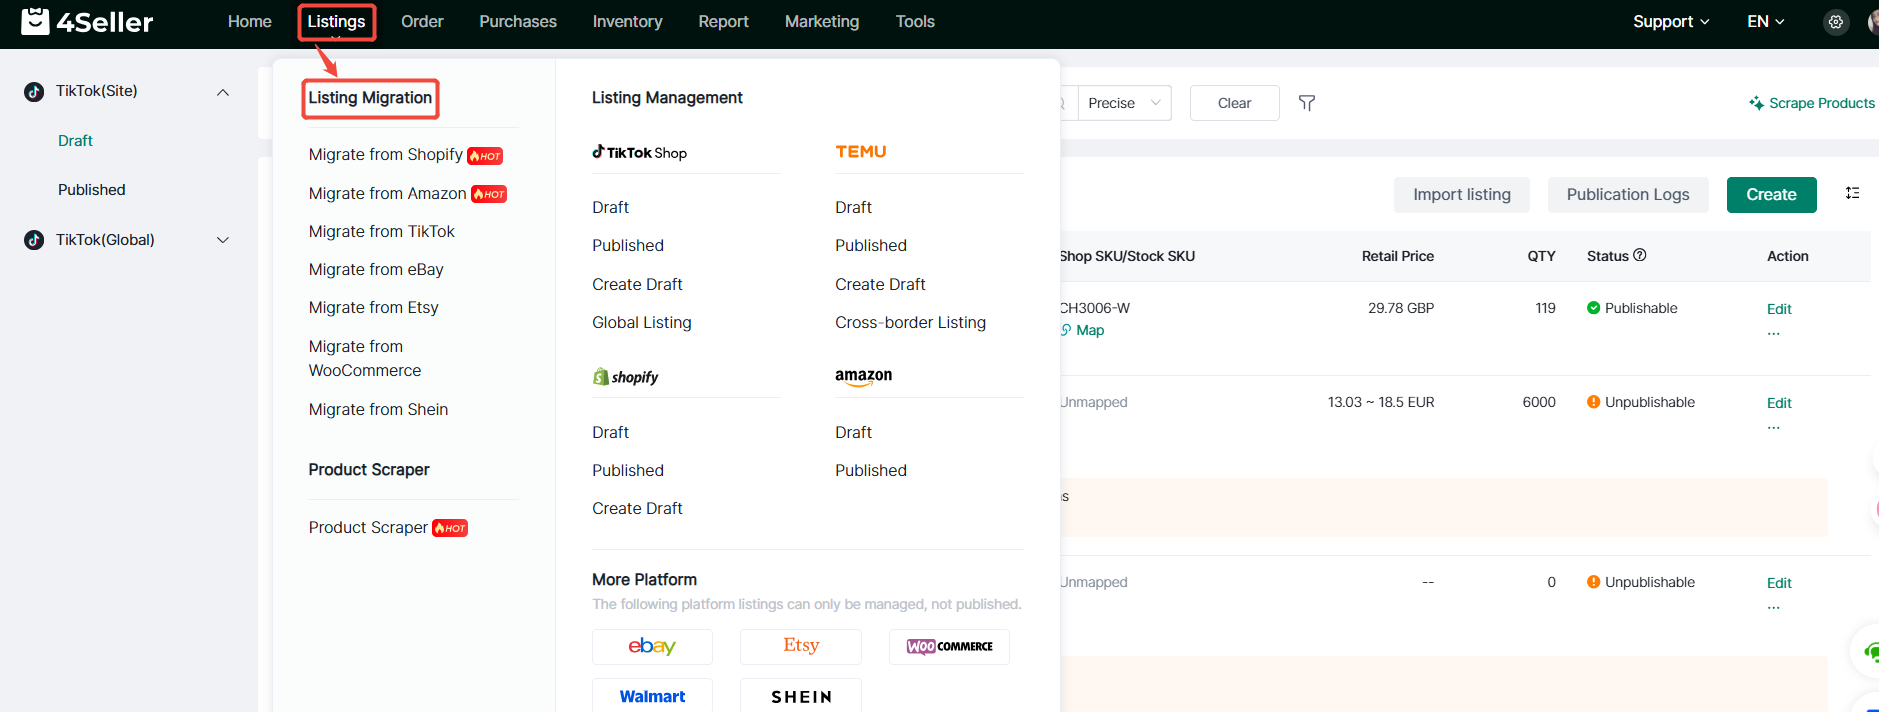The height and width of the screenshot is (712, 1879).
Task: Open the Walmart platform tile
Action: point(652,696)
